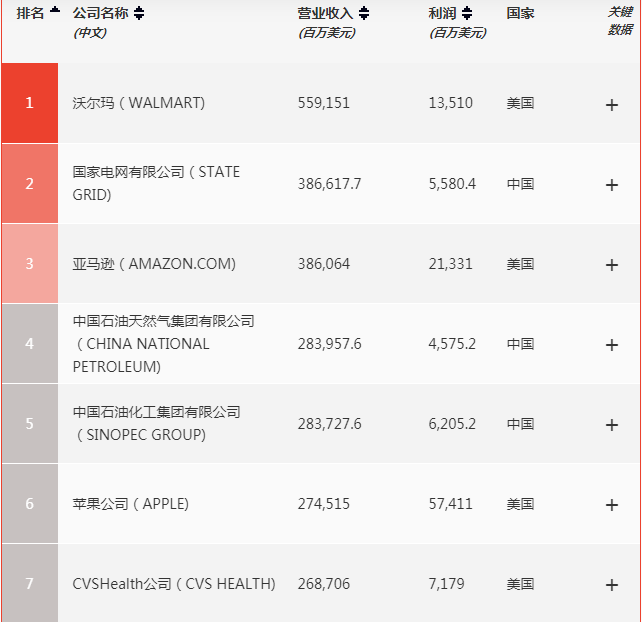The height and width of the screenshot is (622, 642).
Task: Sort table by 排名 column arrow
Action: click(54, 12)
